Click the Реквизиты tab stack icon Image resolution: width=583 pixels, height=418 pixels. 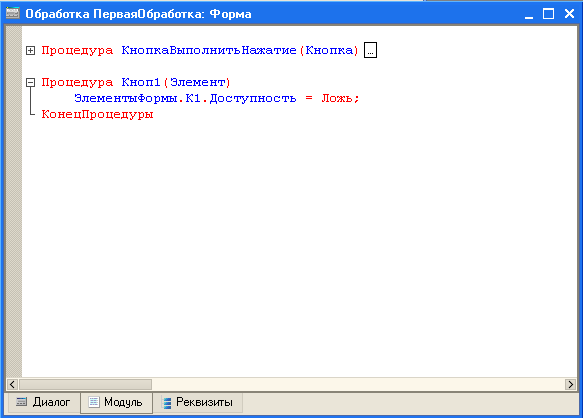click(x=167, y=402)
